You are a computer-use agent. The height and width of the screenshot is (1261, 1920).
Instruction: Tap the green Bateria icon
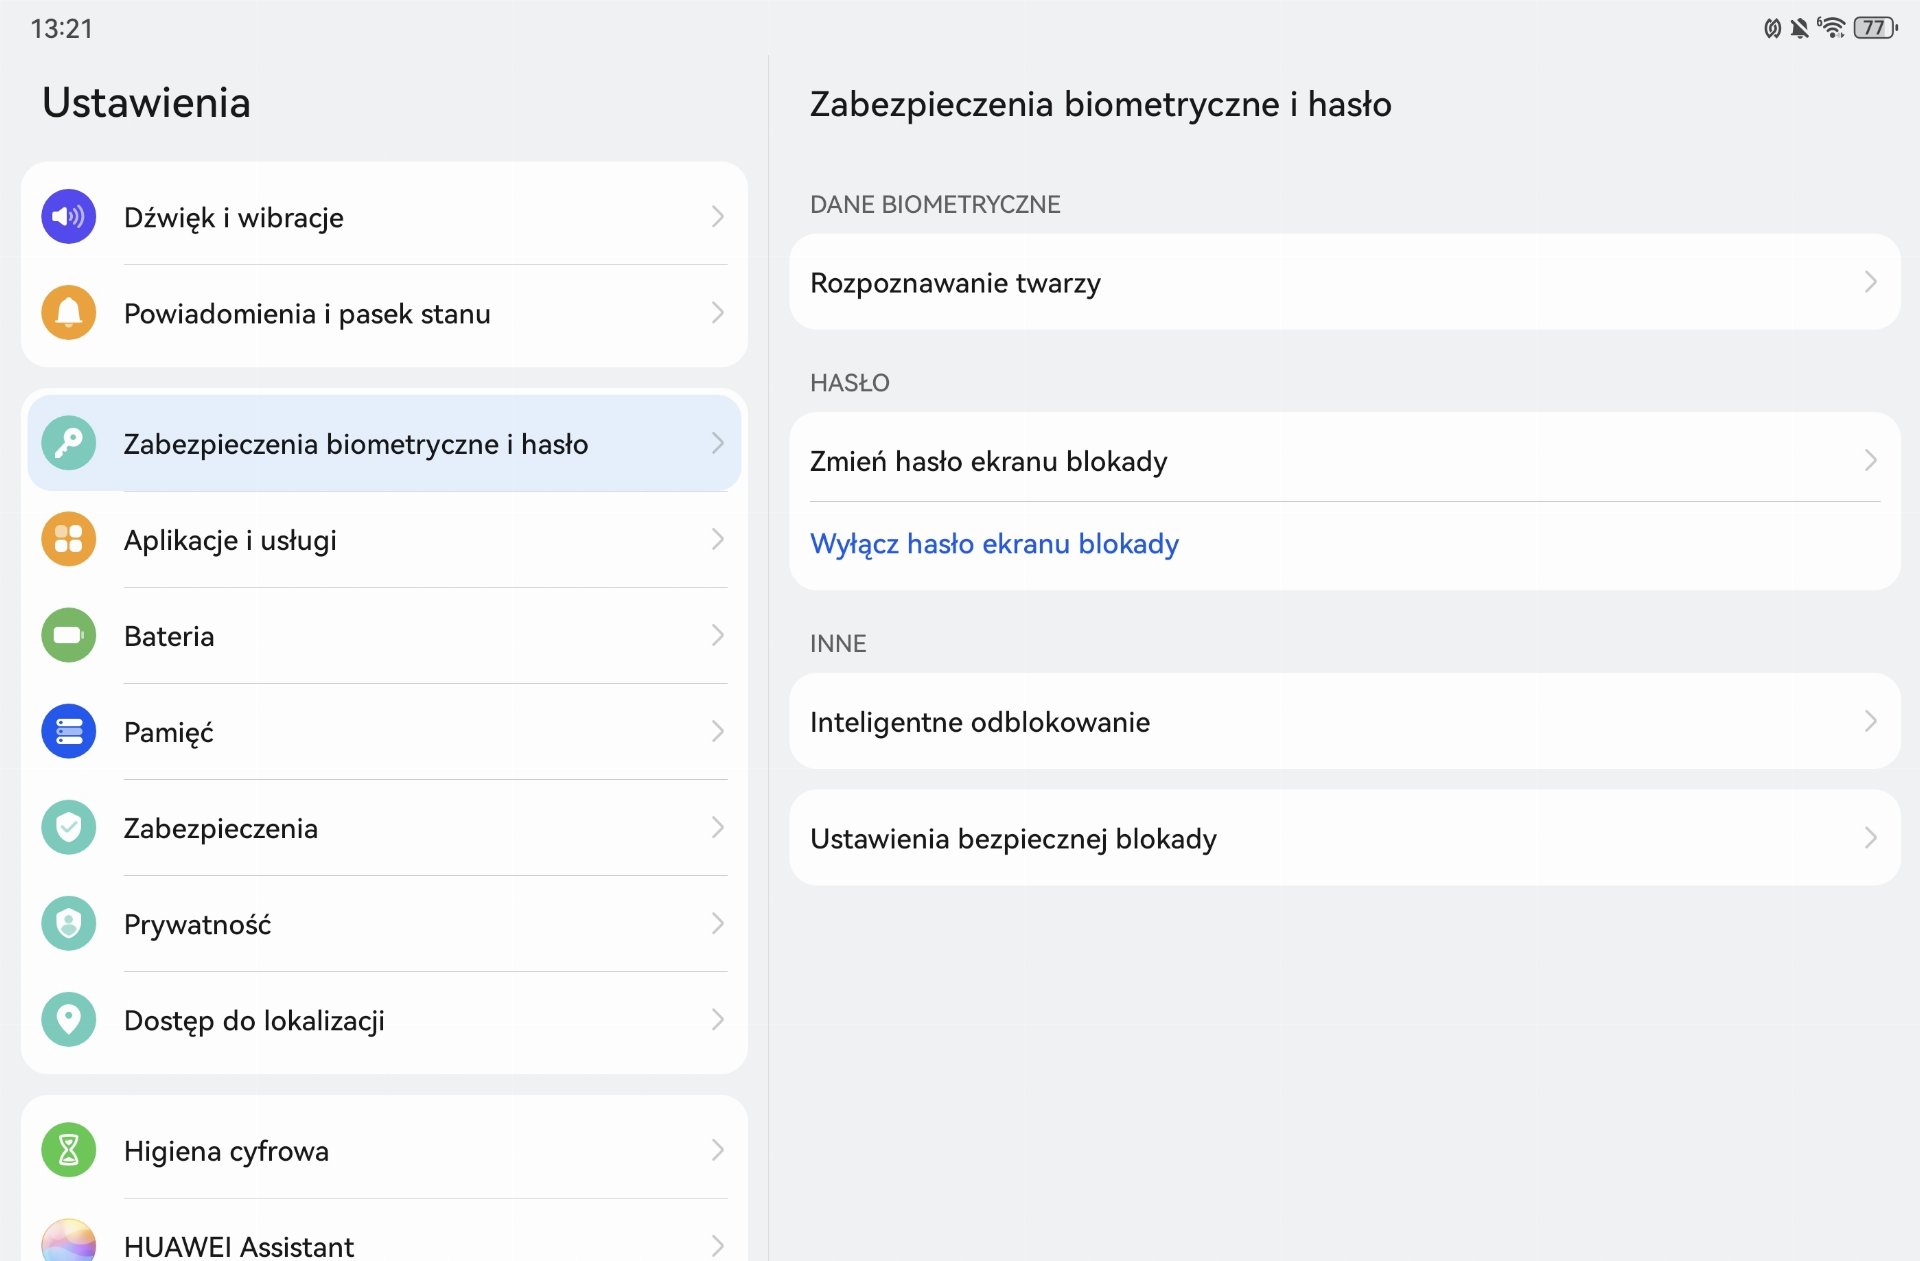[x=68, y=635]
